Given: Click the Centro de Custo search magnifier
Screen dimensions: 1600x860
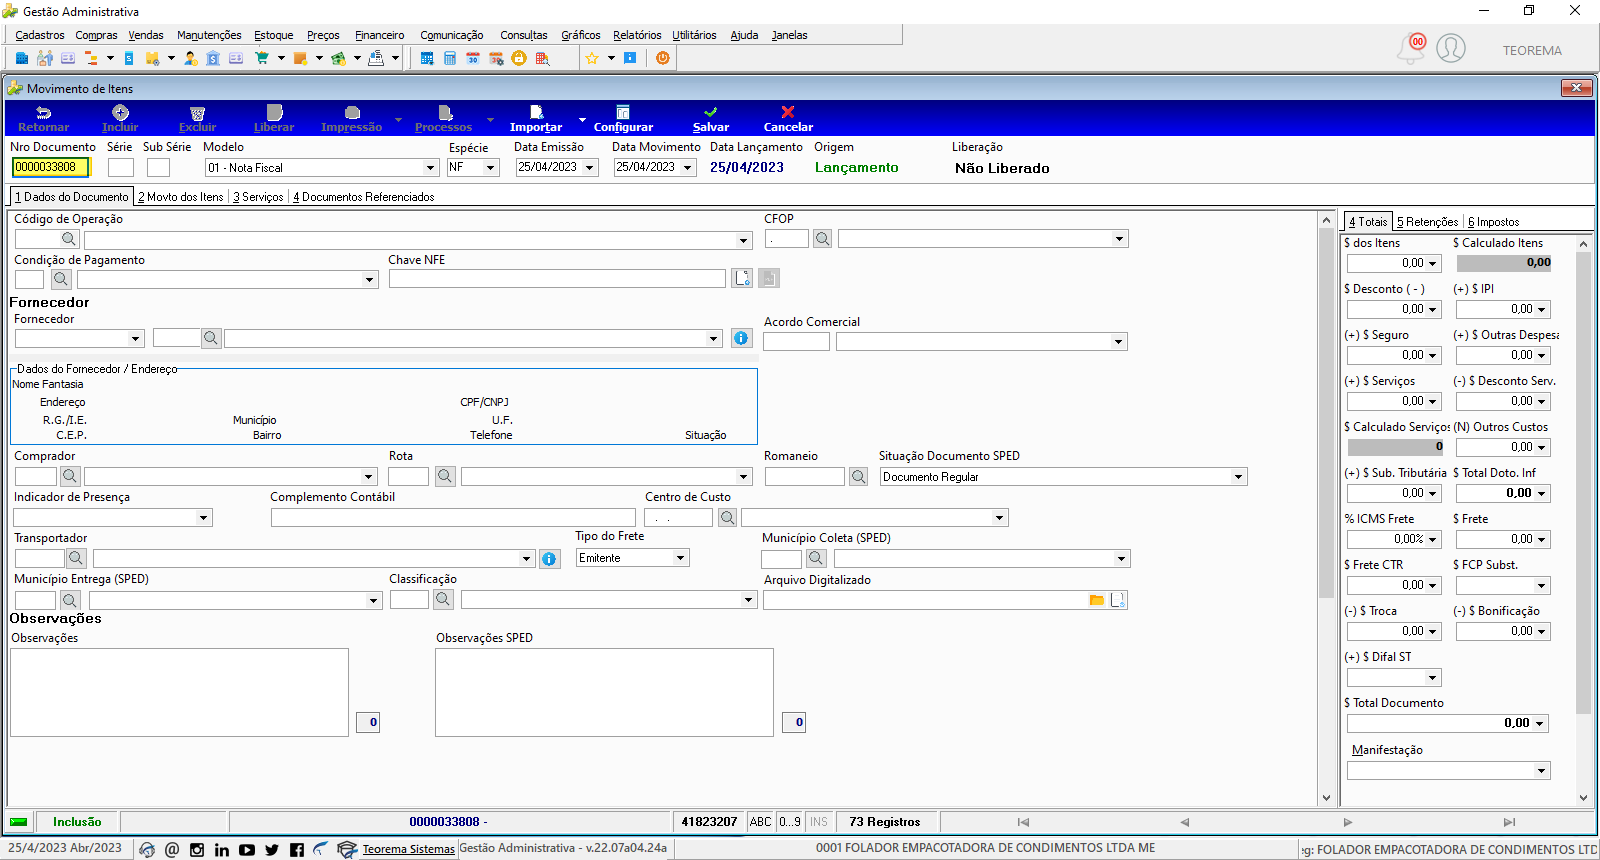Looking at the screenshot, I should (x=727, y=518).
